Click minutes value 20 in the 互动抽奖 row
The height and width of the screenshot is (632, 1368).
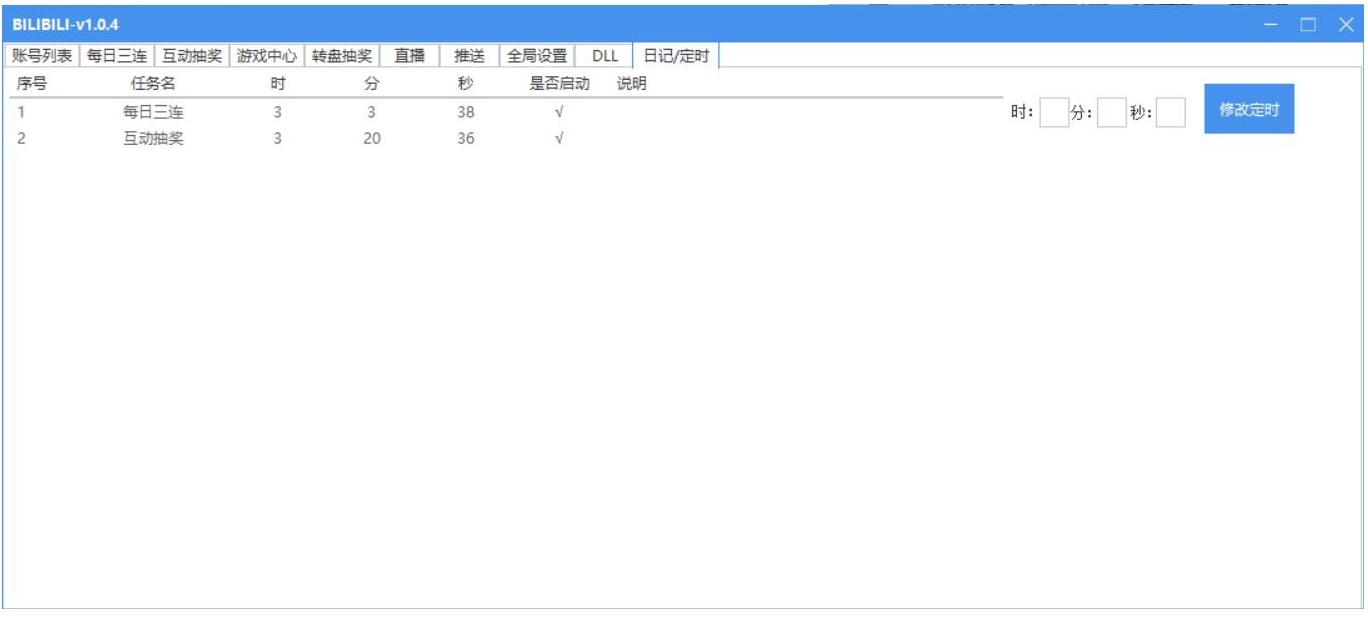click(372, 138)
